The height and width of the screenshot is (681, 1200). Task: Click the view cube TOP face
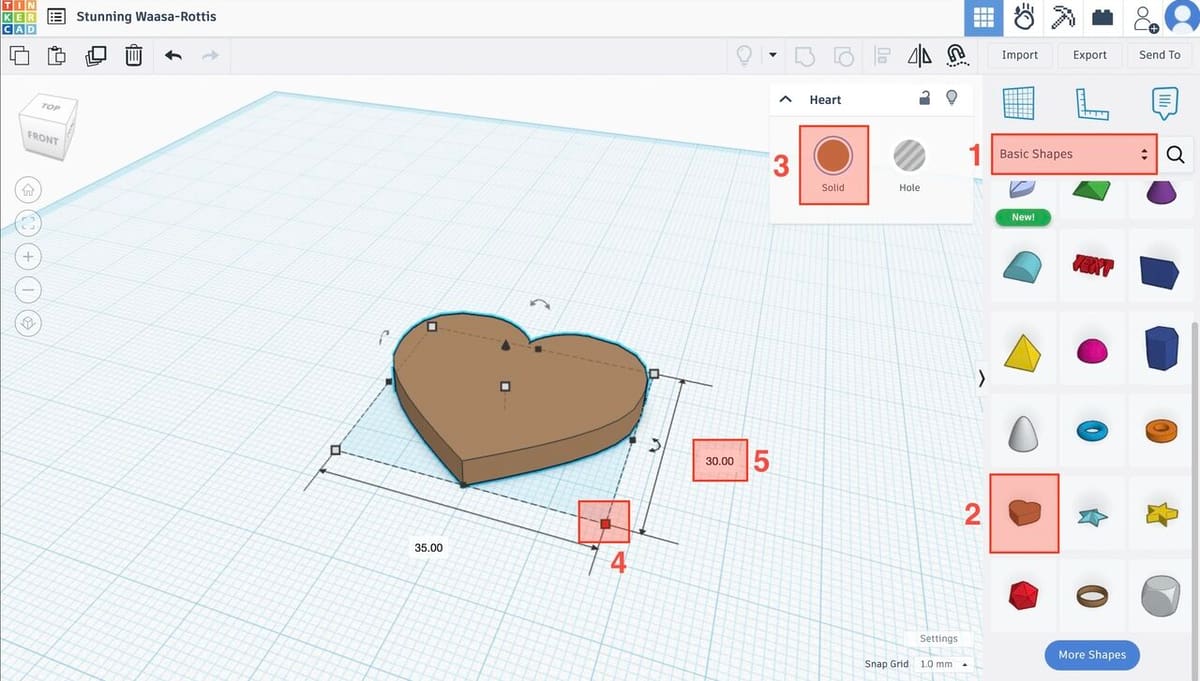(x=50, y=107)
